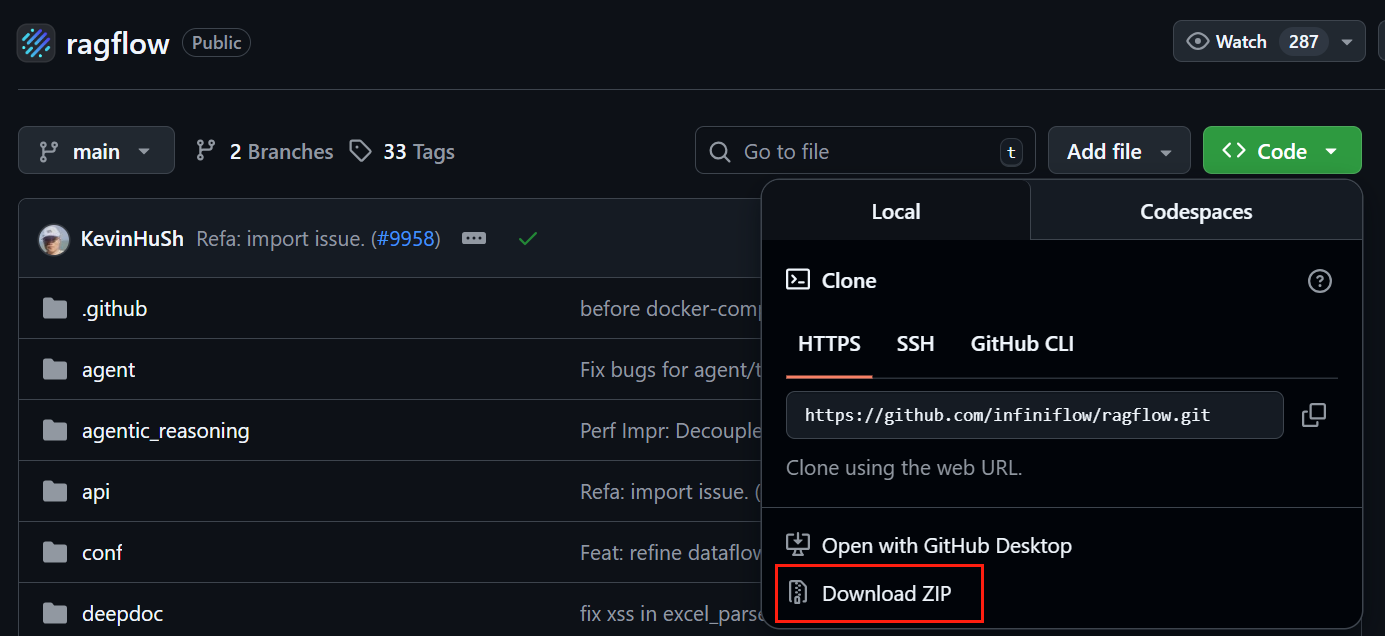Click the folder icon for deepdoc
Screen dimensions: 1385x636
[x=55, y=613]
